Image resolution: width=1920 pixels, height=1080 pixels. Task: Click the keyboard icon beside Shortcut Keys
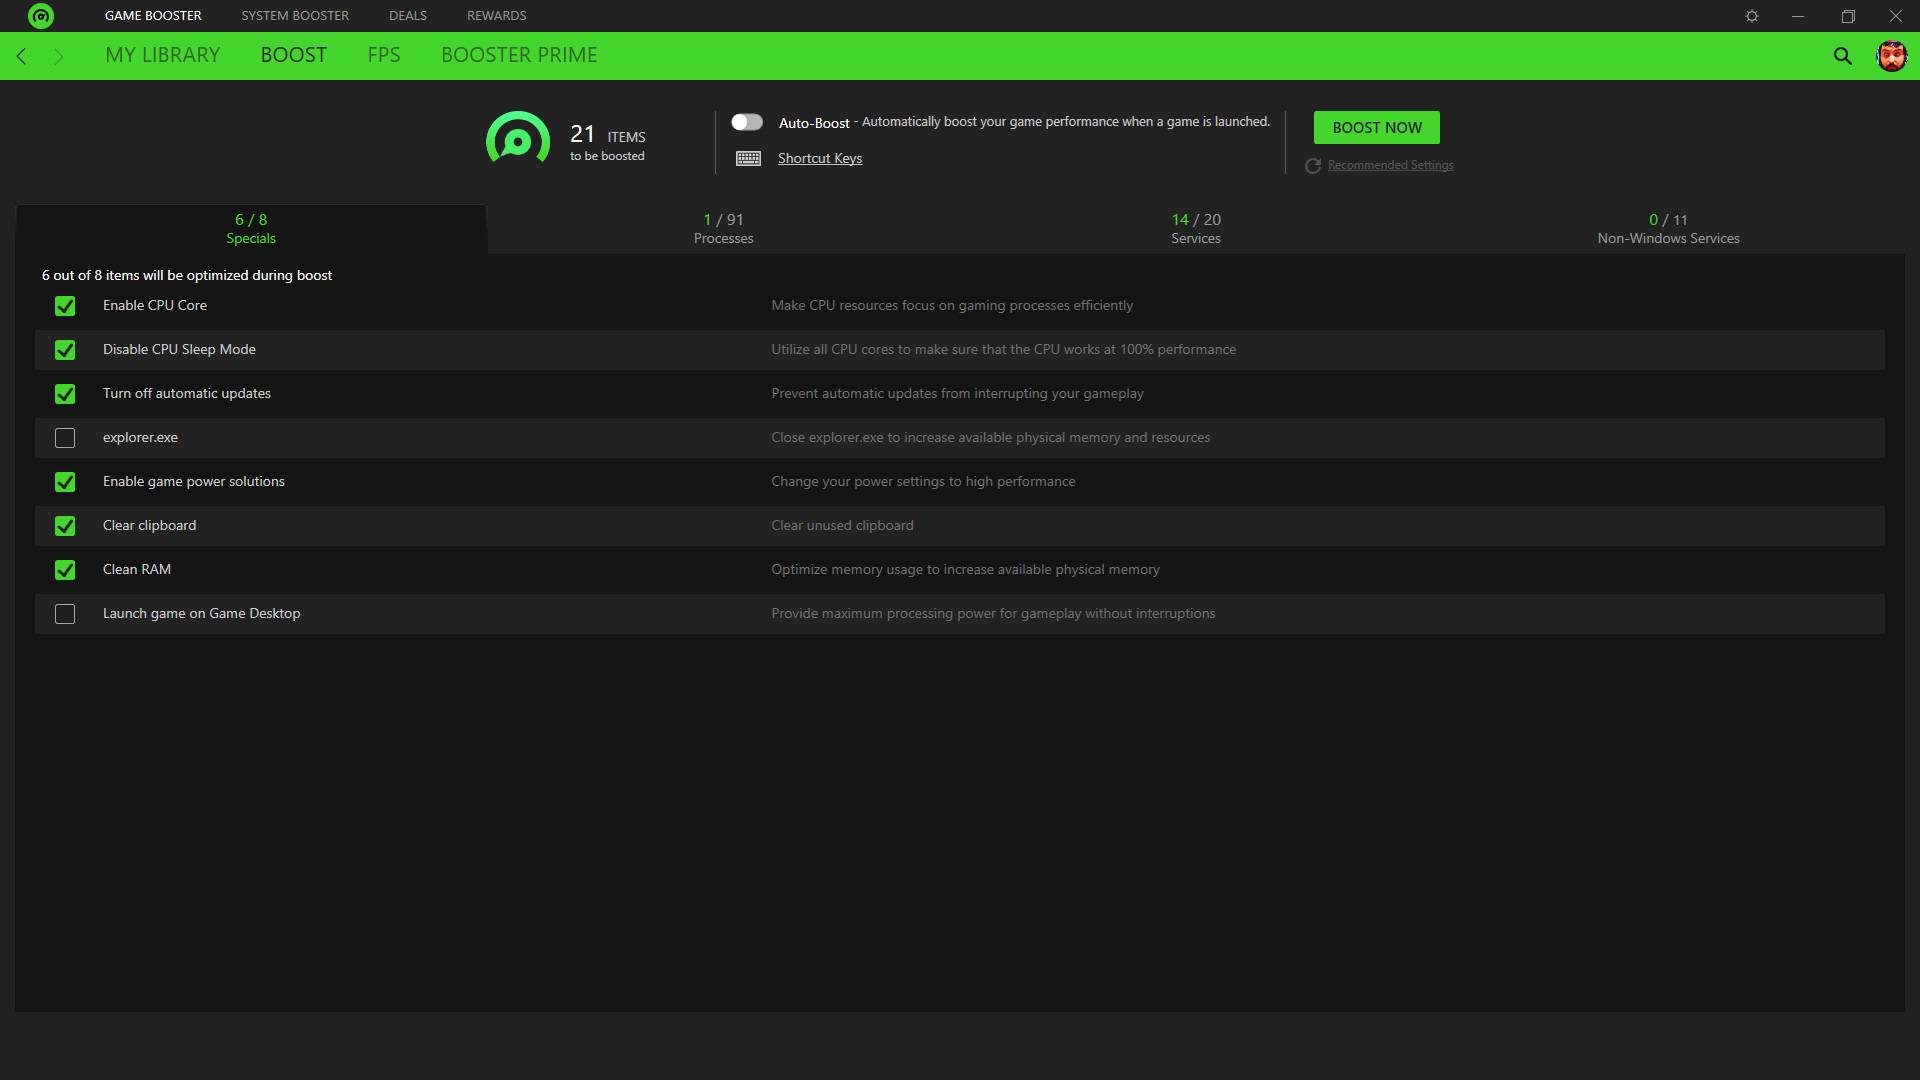point(748,158)
